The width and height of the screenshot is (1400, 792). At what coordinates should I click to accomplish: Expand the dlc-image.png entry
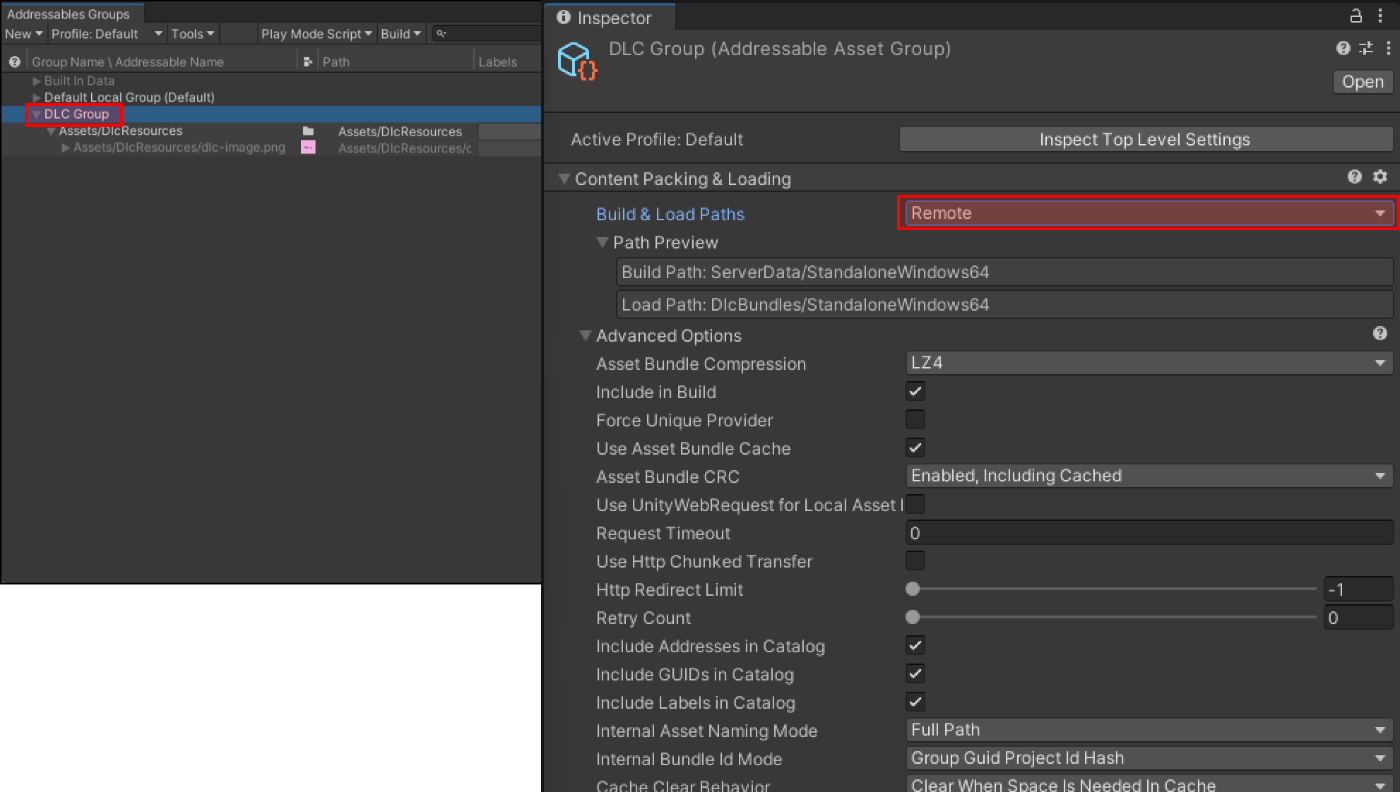pos(66,148)
